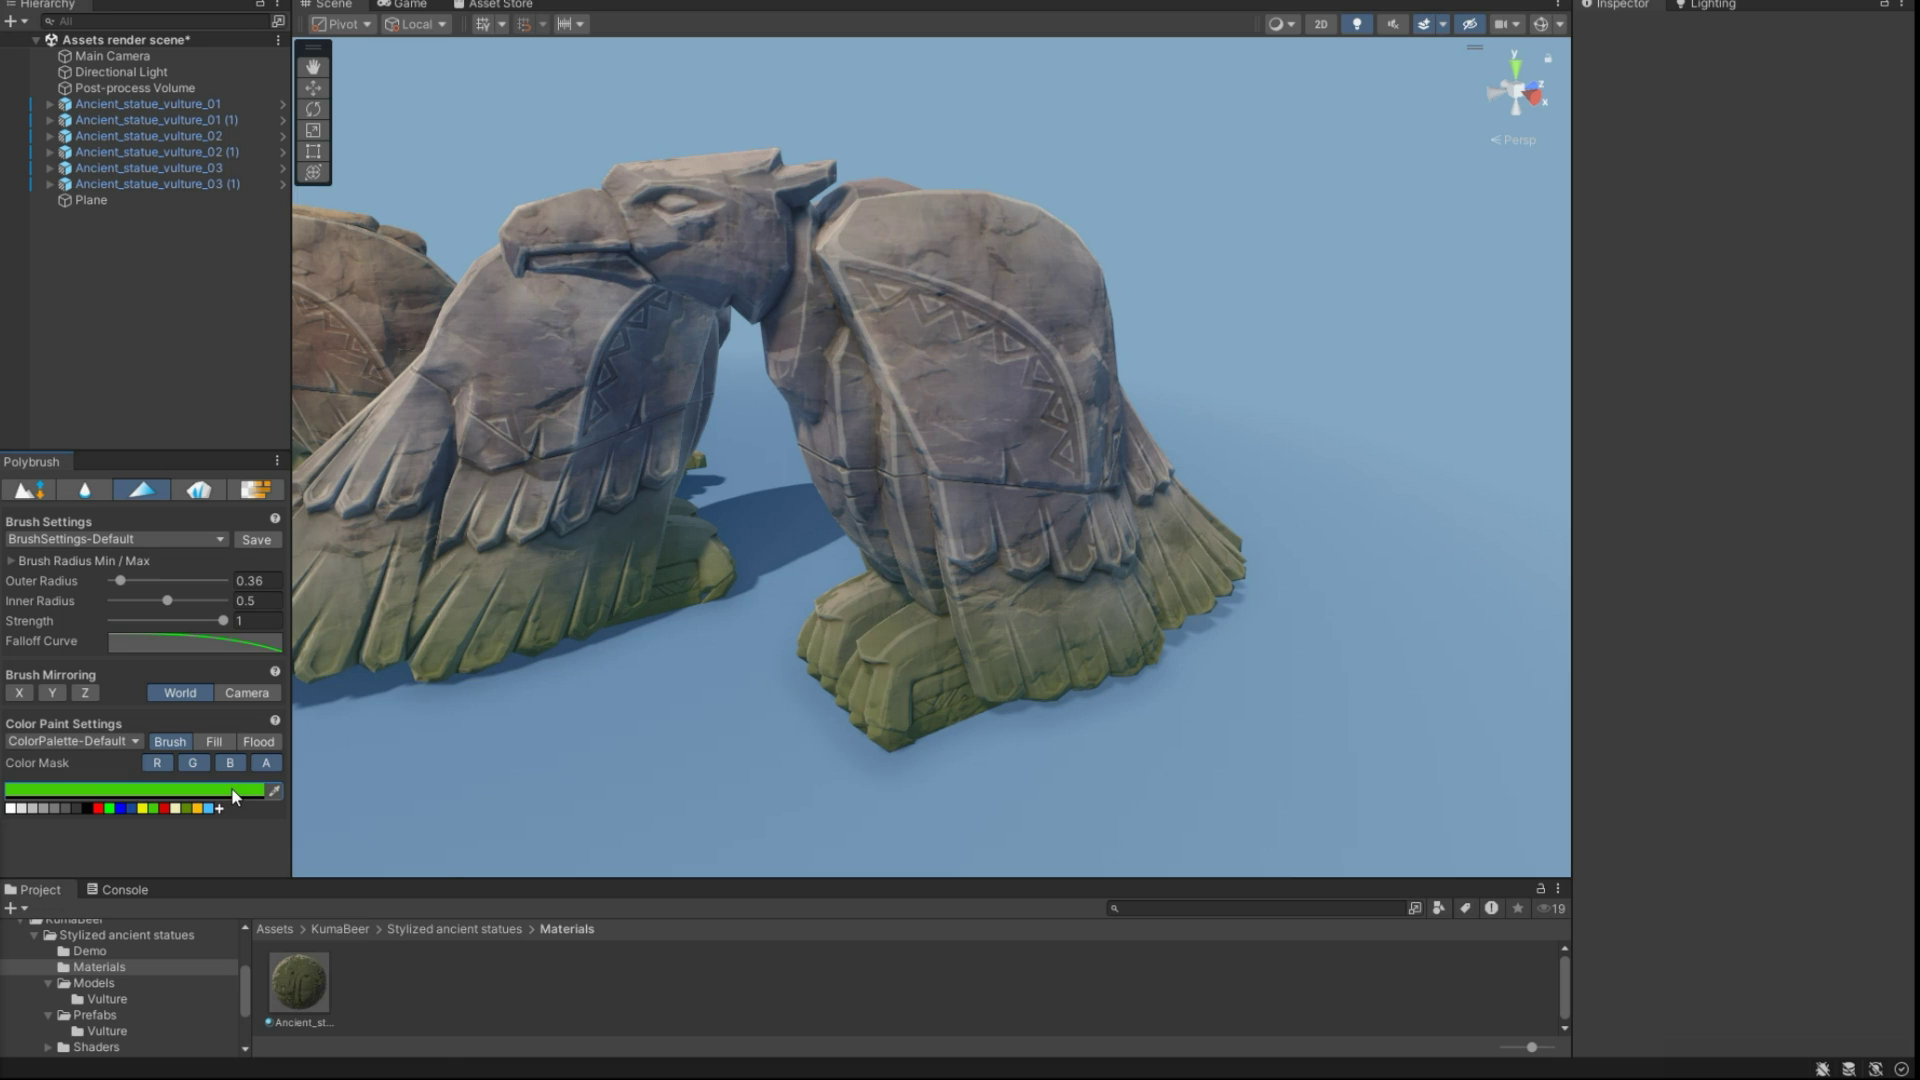Add a new swatch with plus icon

coord(219,808)
